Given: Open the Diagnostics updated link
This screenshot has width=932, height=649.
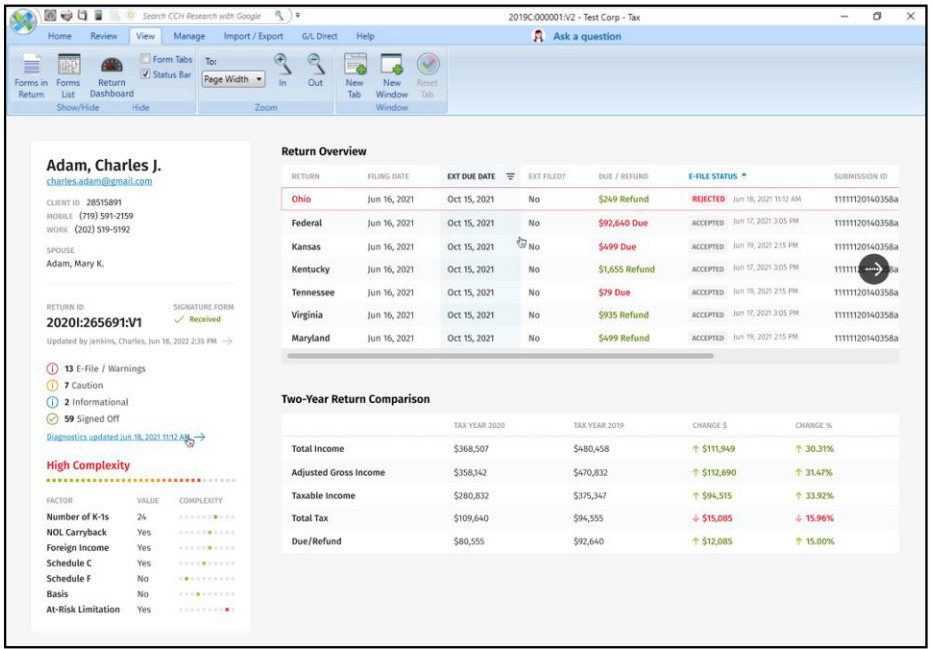Looking at the screenshot, I should (x=118, y=437).
